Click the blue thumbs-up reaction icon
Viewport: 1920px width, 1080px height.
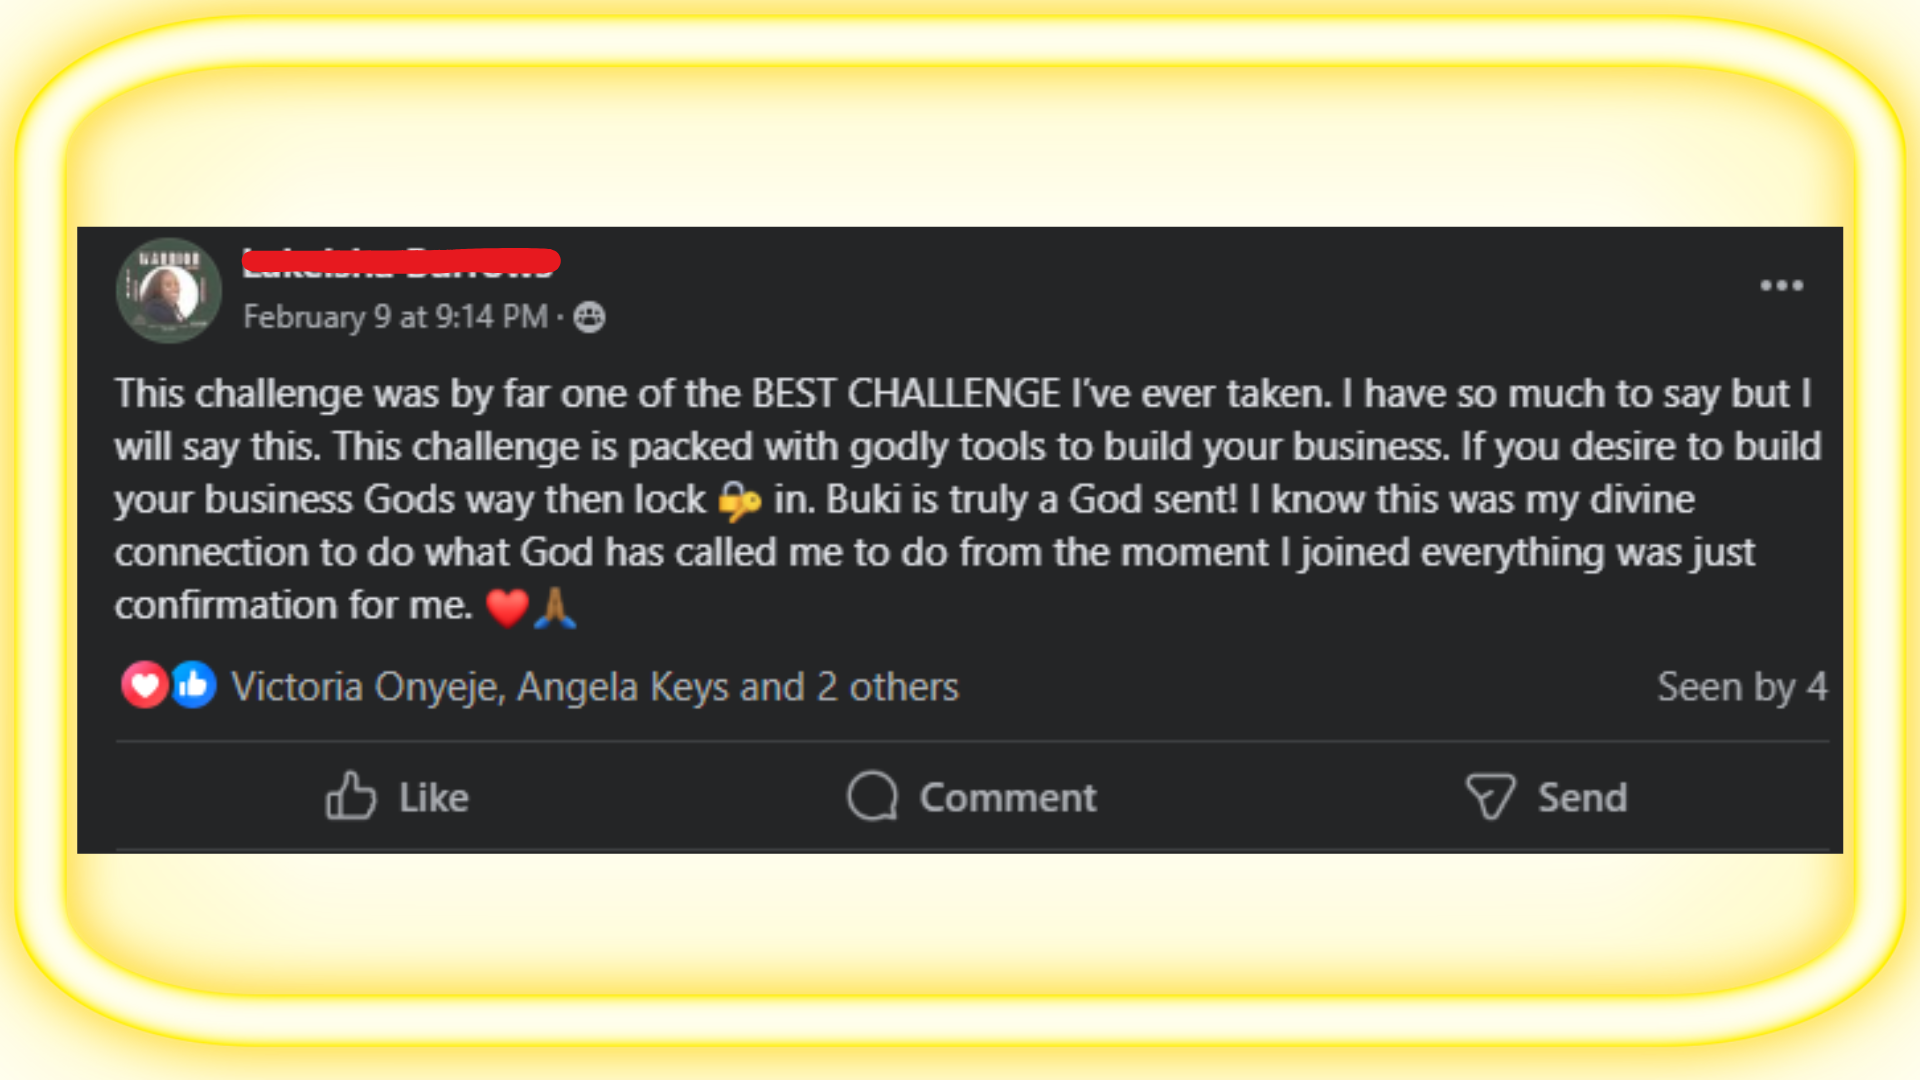[193, 686]
